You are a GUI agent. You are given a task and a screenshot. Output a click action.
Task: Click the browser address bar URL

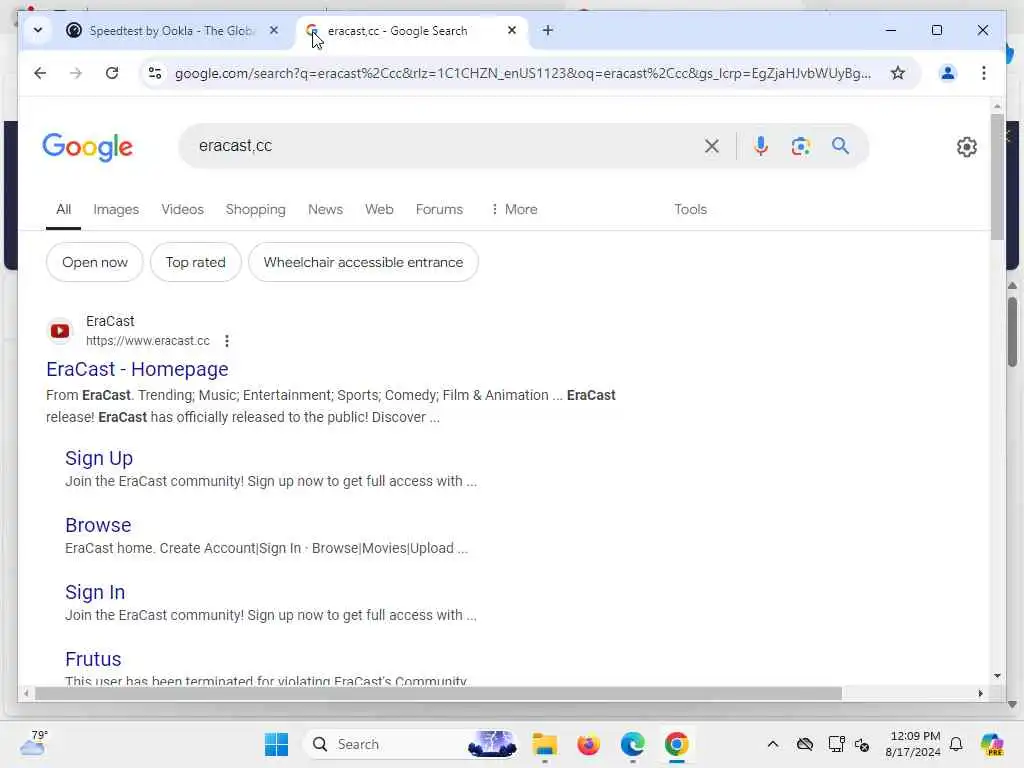pos(522,73)
